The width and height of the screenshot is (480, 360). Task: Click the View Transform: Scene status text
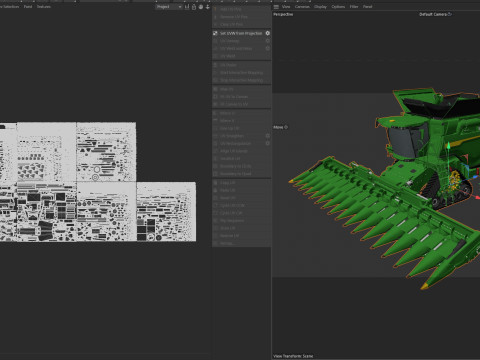tap(293, 356)
